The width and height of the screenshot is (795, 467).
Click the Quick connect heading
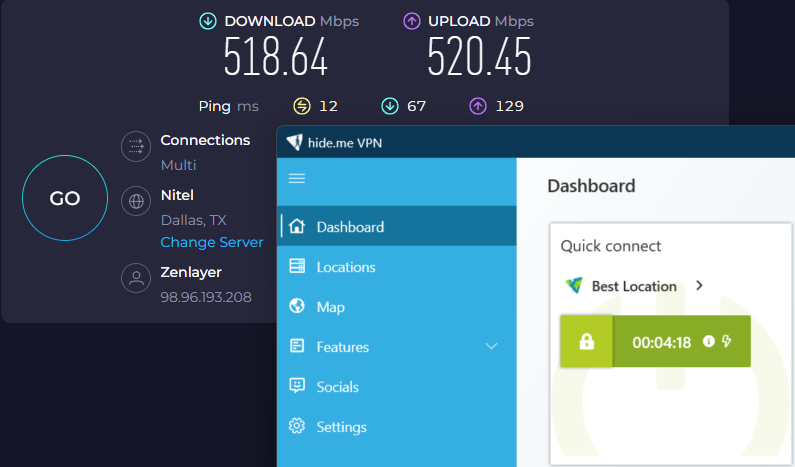click(x=611, y=246)
